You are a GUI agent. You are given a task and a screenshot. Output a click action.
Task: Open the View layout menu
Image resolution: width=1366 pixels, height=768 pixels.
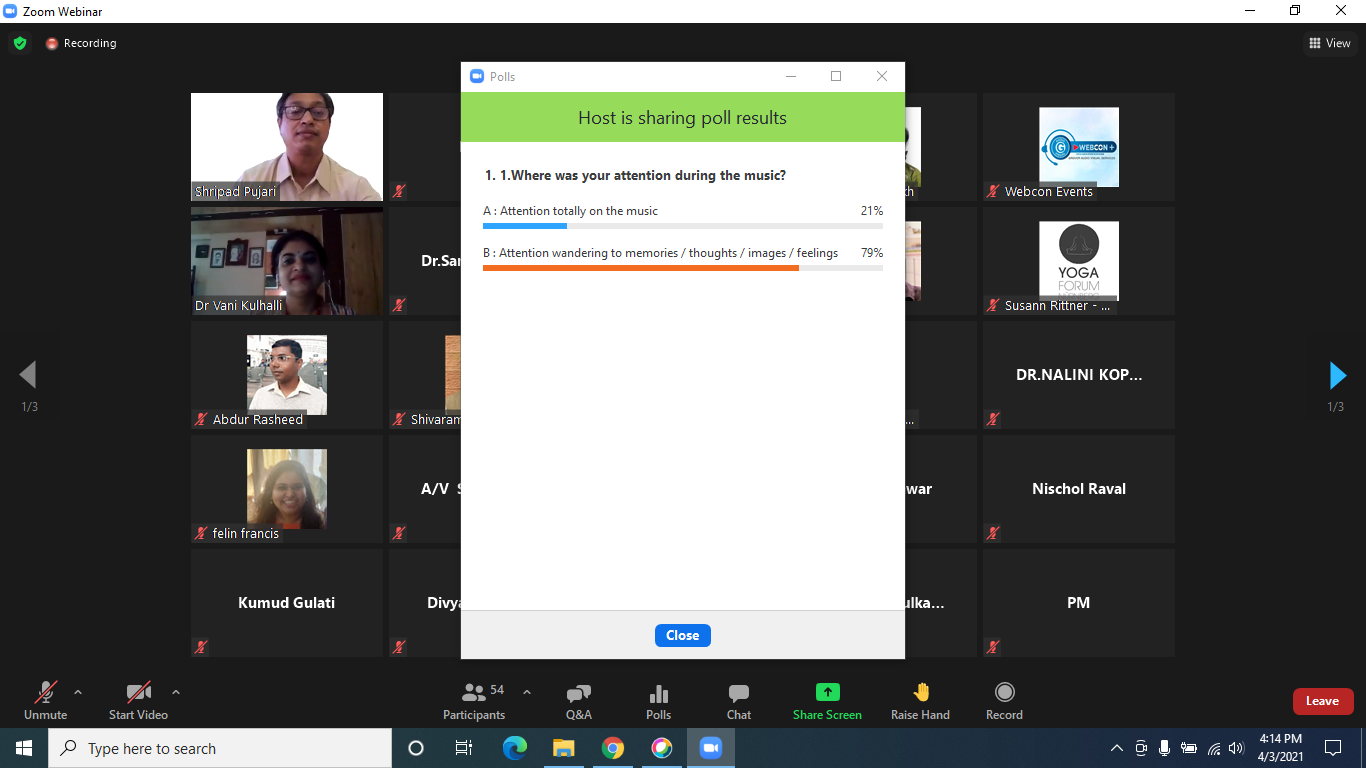click(x=1330, y=43)
